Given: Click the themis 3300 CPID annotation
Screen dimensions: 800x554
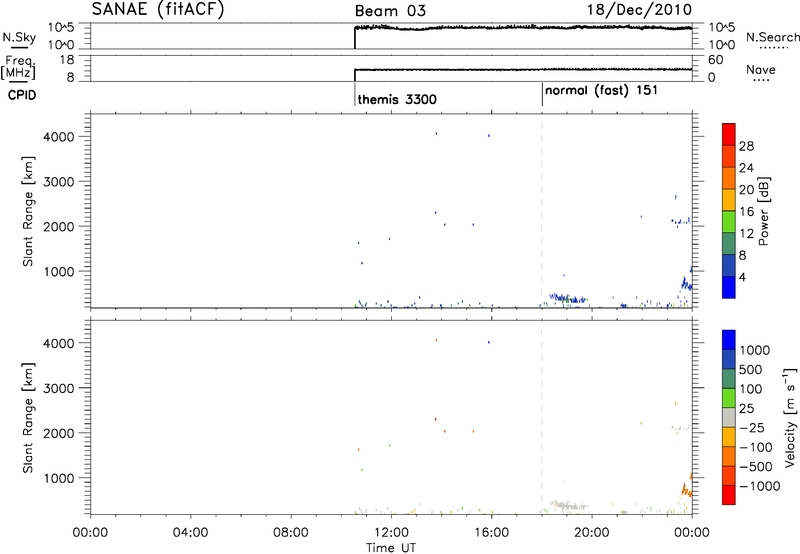Looking at the screenshot, I should pyautogui.click(x=397, y=99).
